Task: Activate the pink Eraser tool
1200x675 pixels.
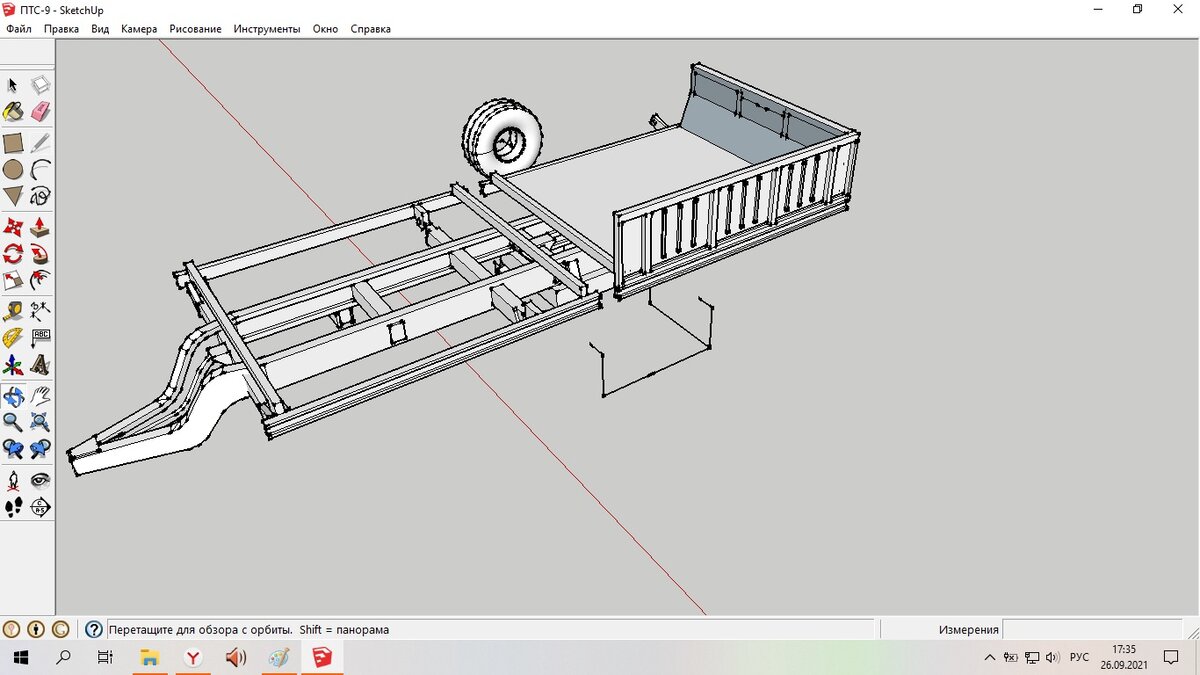Action: point(41,111)
